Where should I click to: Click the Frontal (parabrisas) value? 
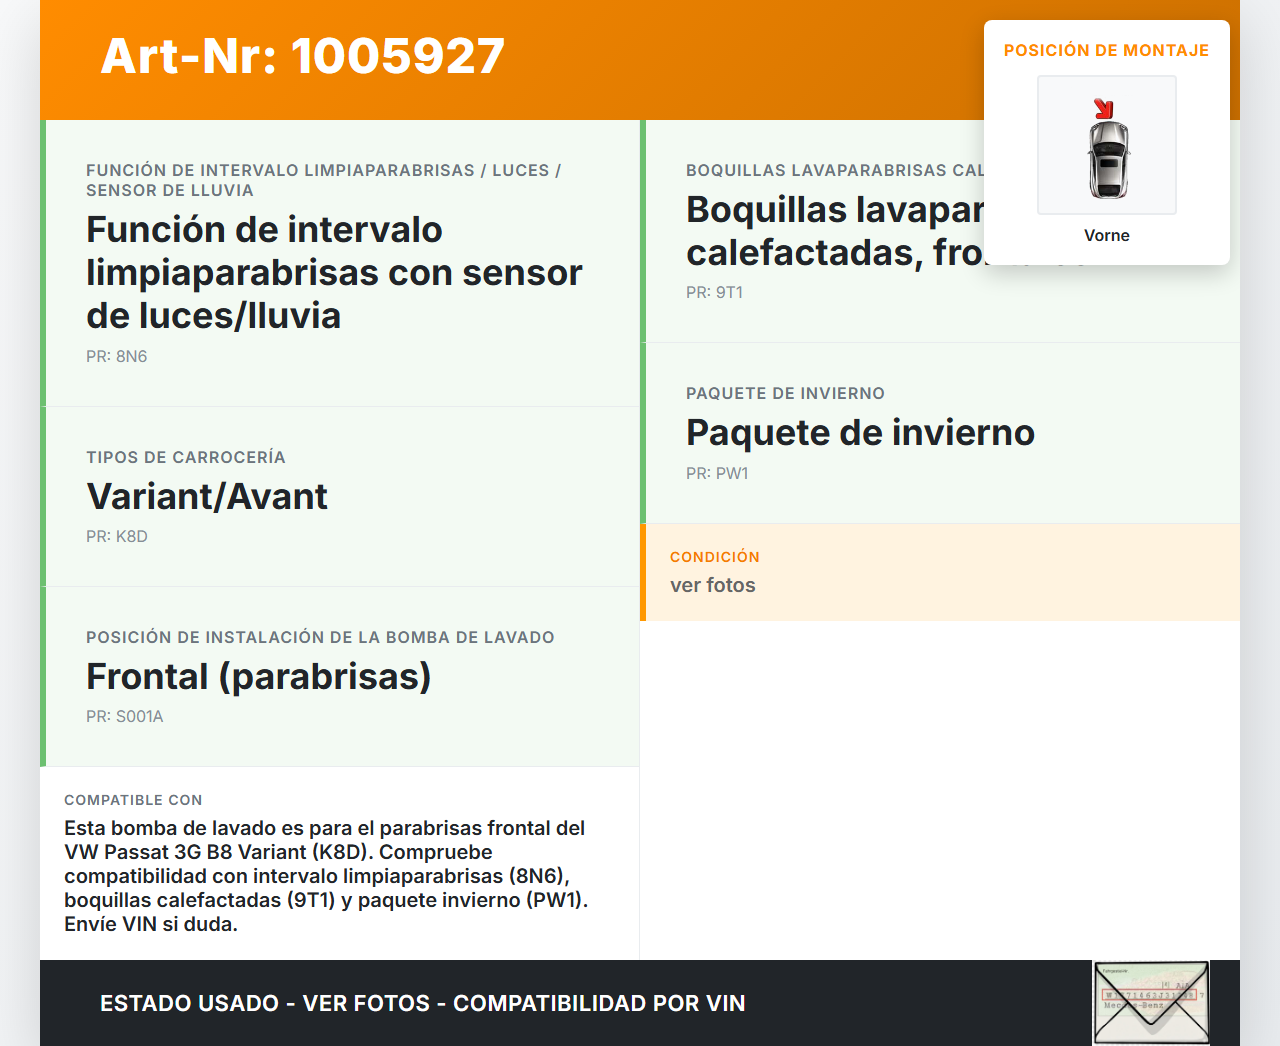point(258,676)
